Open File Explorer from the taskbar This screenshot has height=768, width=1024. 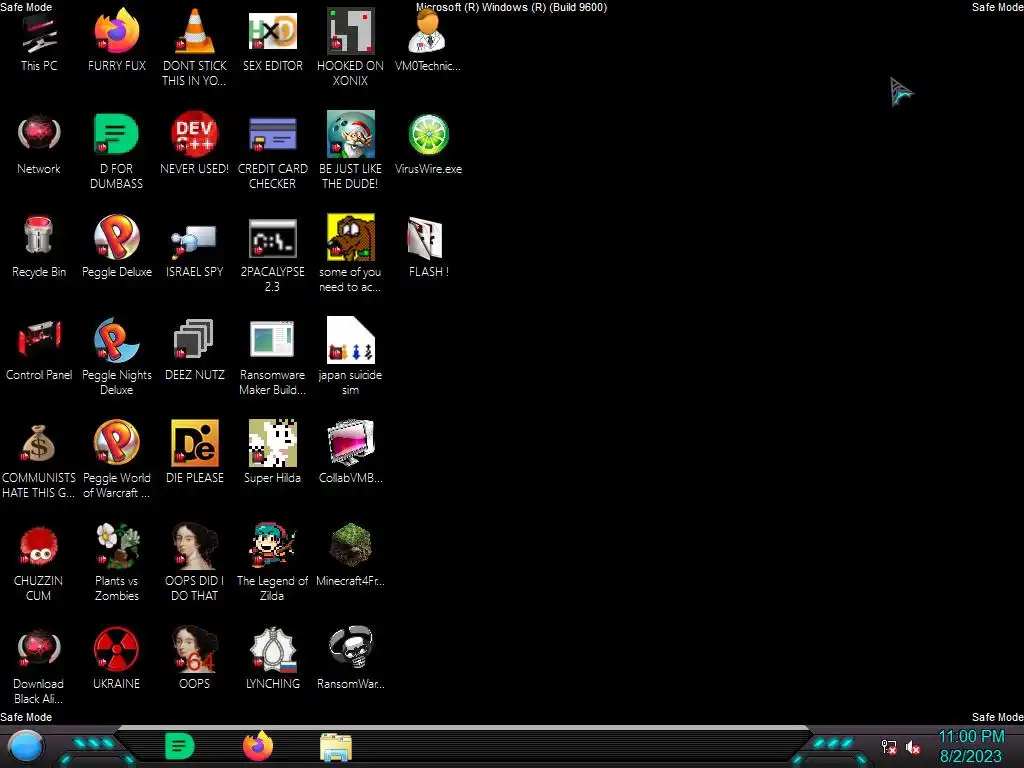336,746
